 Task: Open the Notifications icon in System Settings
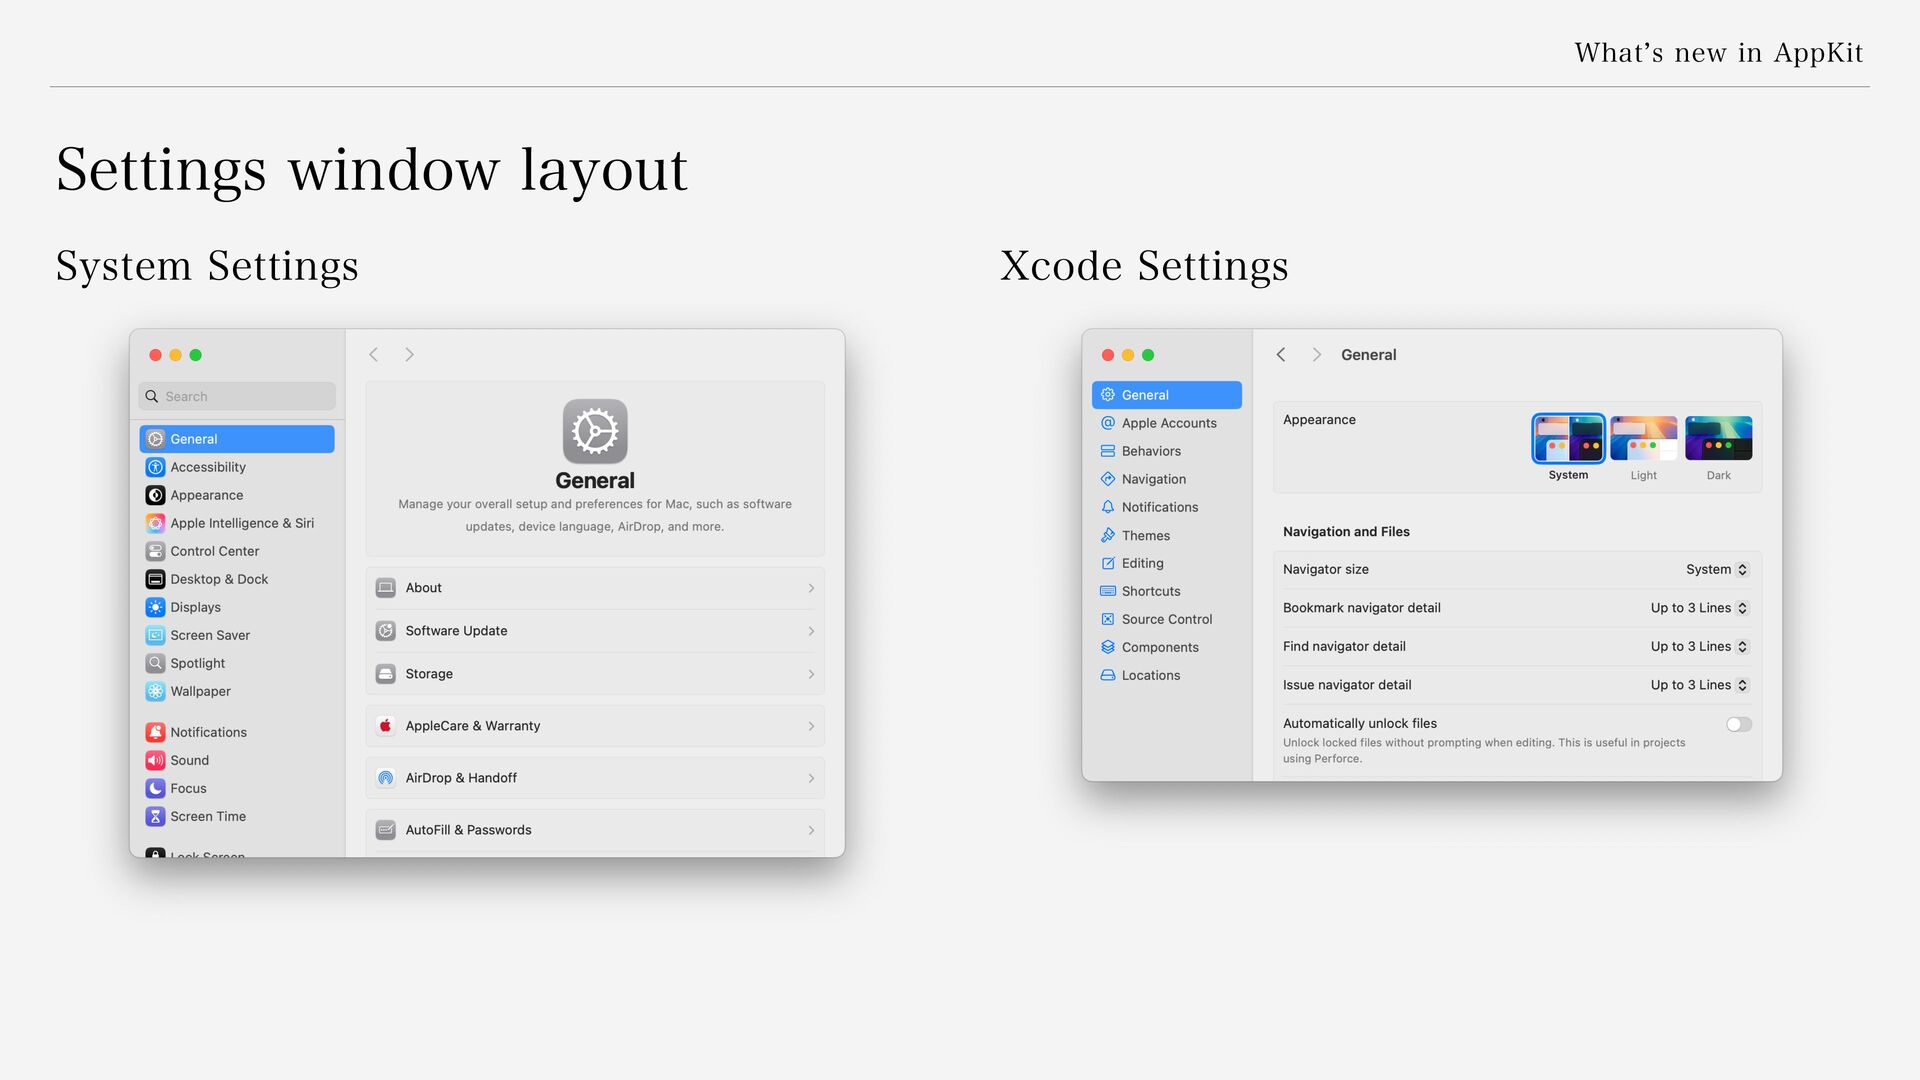tap(155, 732)
